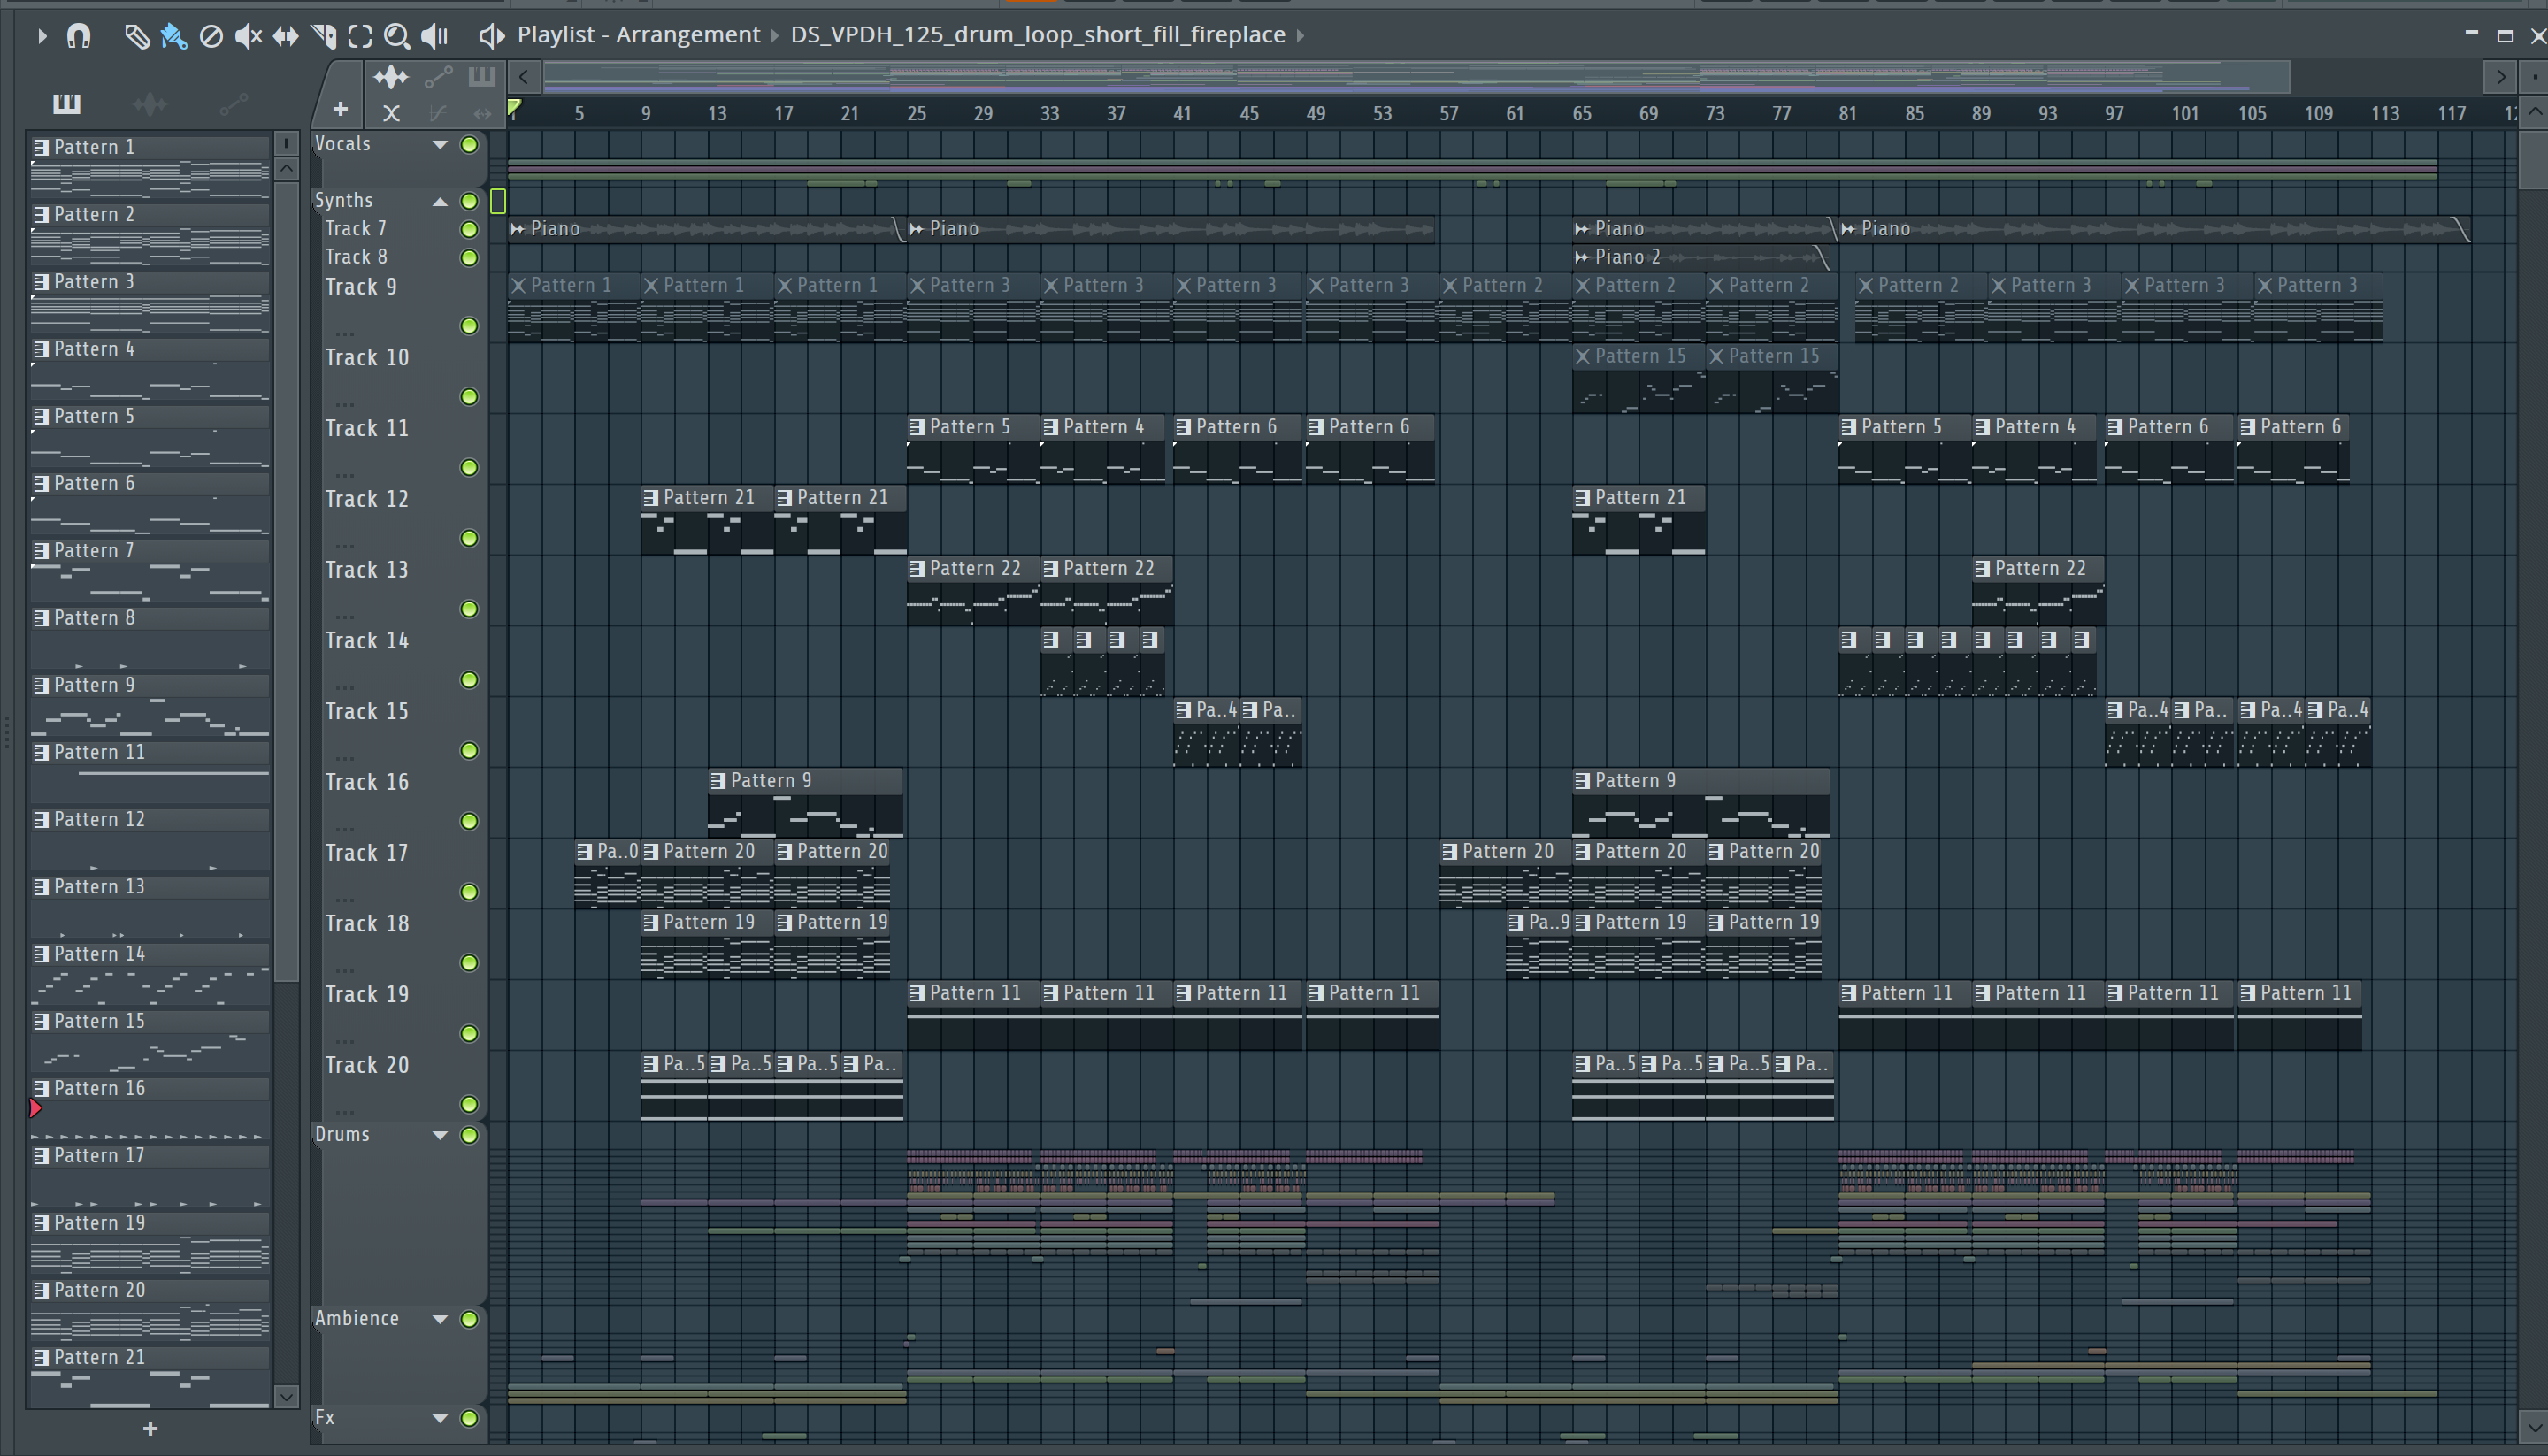This screenshot has height=1456, width=2548.
Task: Open menu icon of first Piano clip
Action: (x=518, y=229)
